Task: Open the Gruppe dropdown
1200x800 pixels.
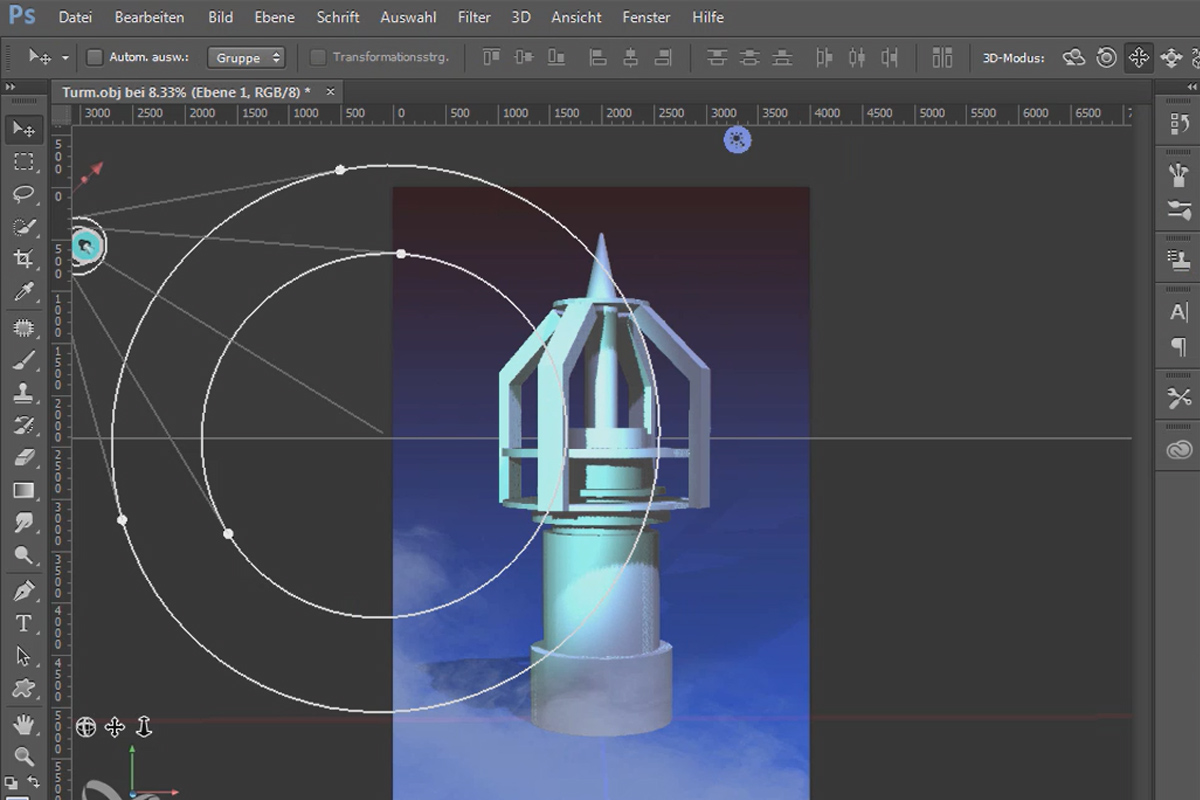Action: pyautogui.click(x=246, y=58)
